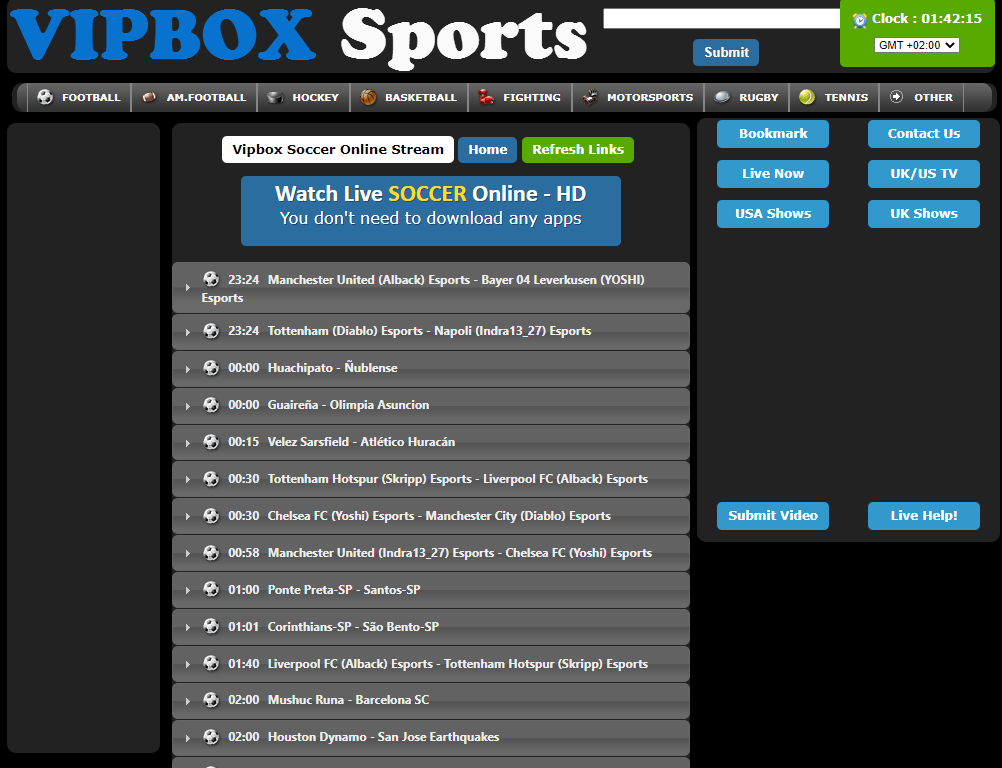Open the MOTORSPORTS menu item
1002x768 pixels.
coord(638,97)
